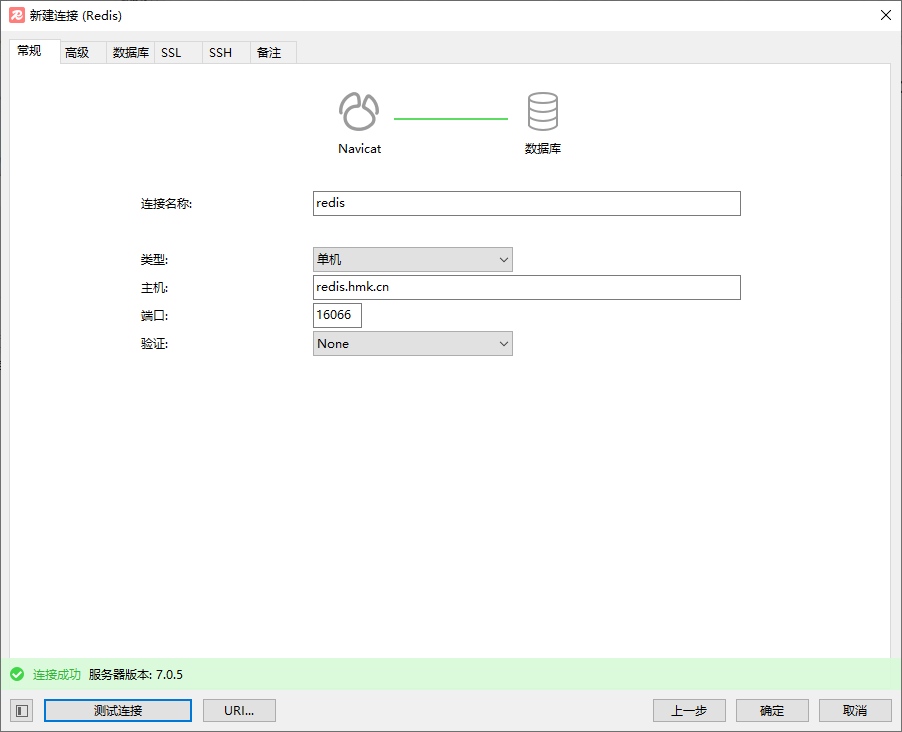Open the URI... button
This screenshot has width=902, height=732.
click(239, 711)
